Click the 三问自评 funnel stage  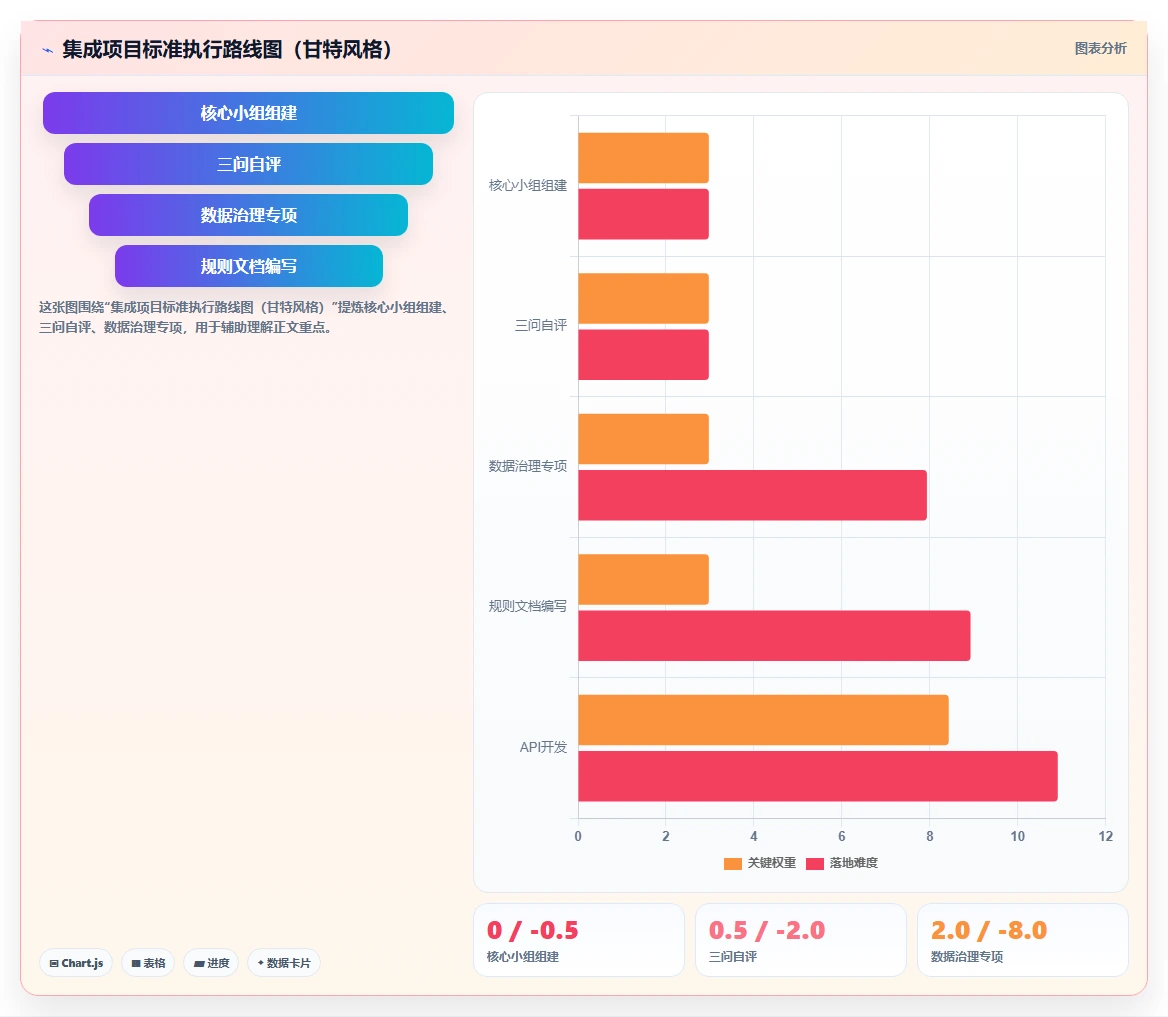coord(248,164)
